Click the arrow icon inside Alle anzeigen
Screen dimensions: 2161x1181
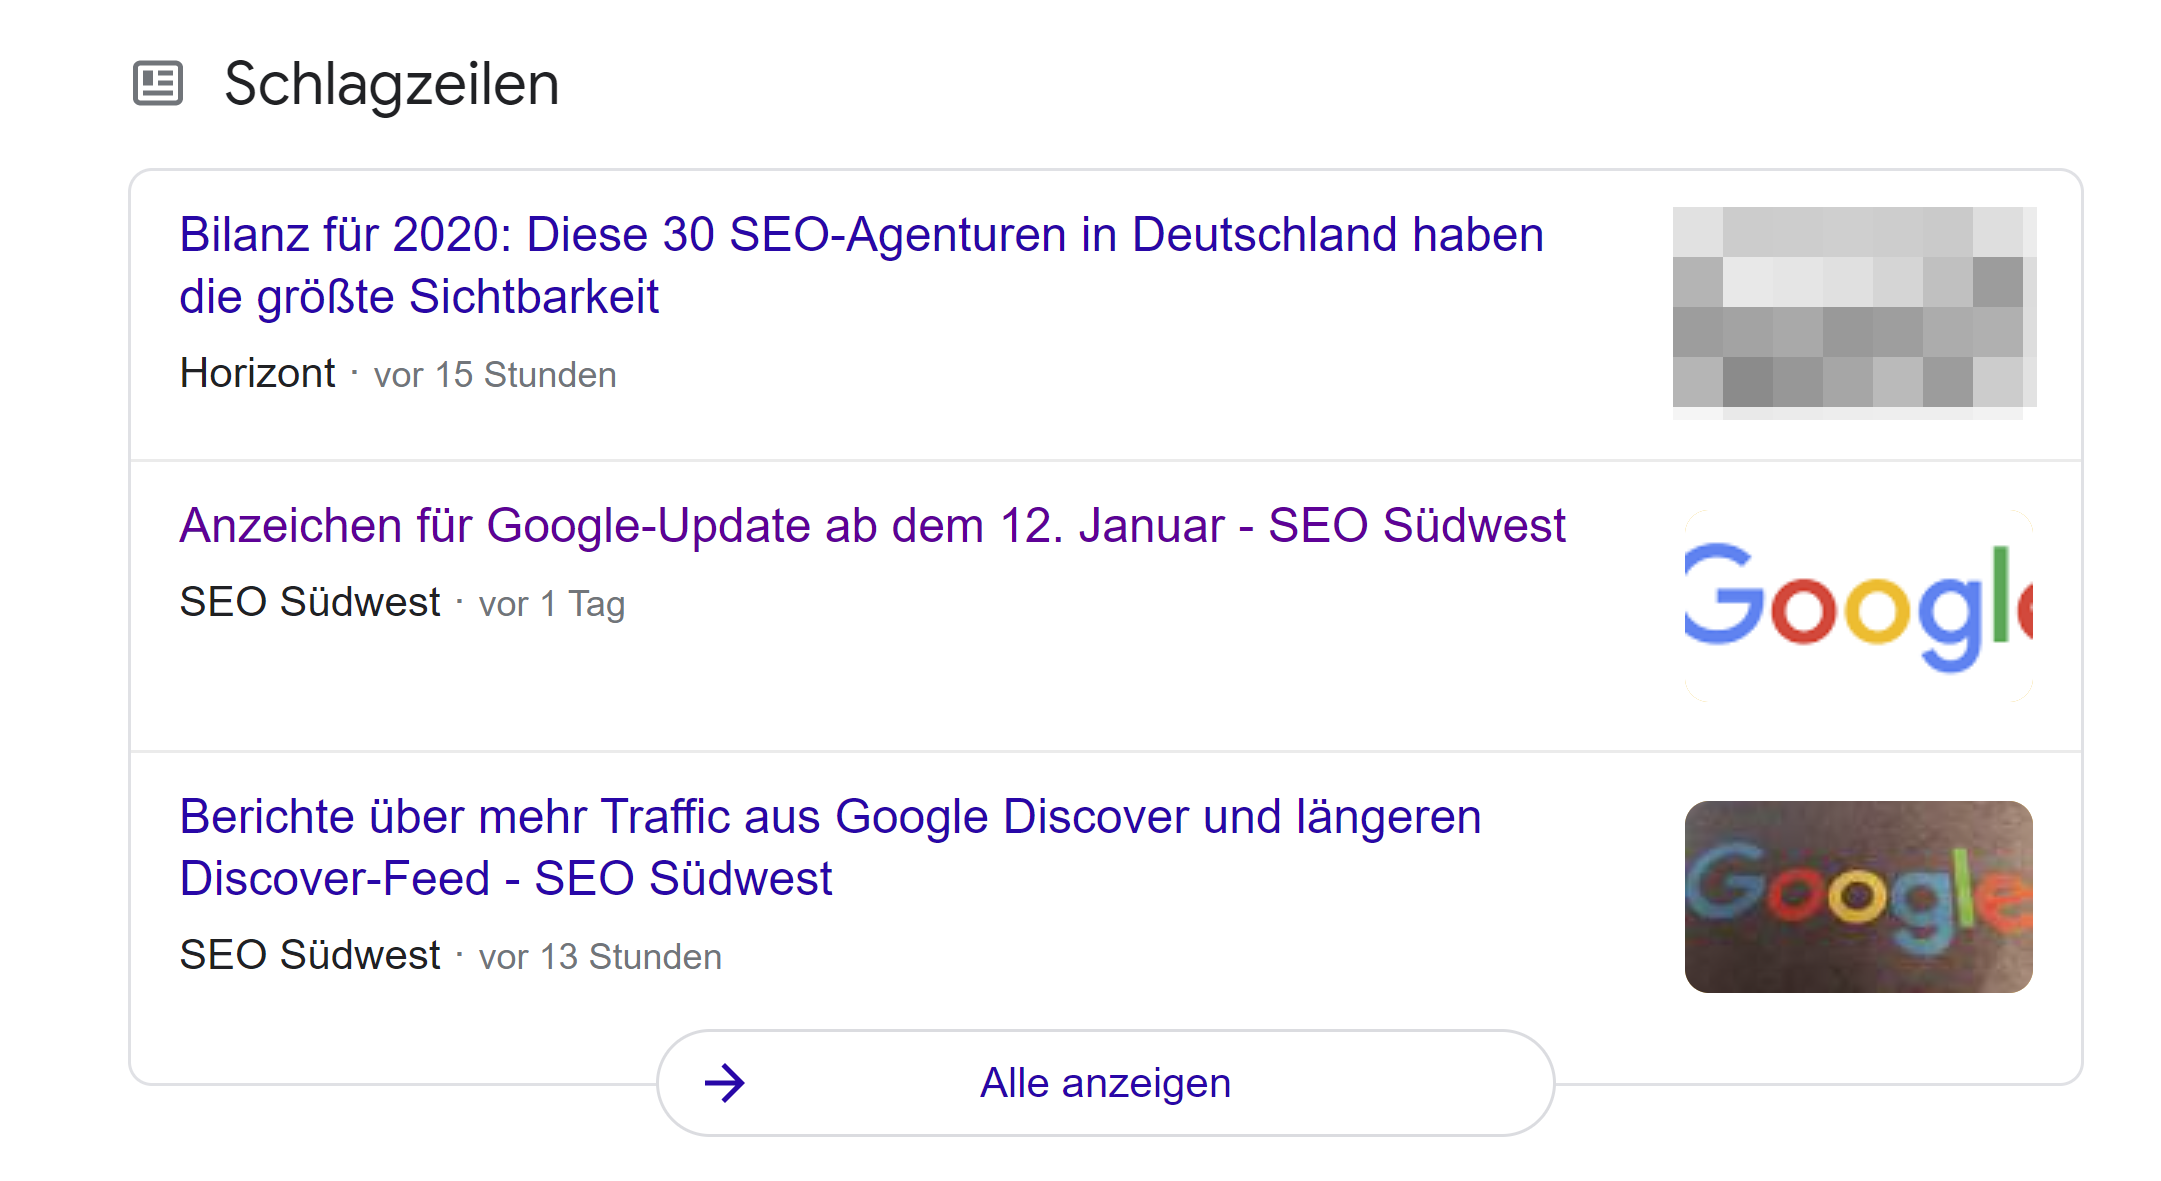point(725,1083)
